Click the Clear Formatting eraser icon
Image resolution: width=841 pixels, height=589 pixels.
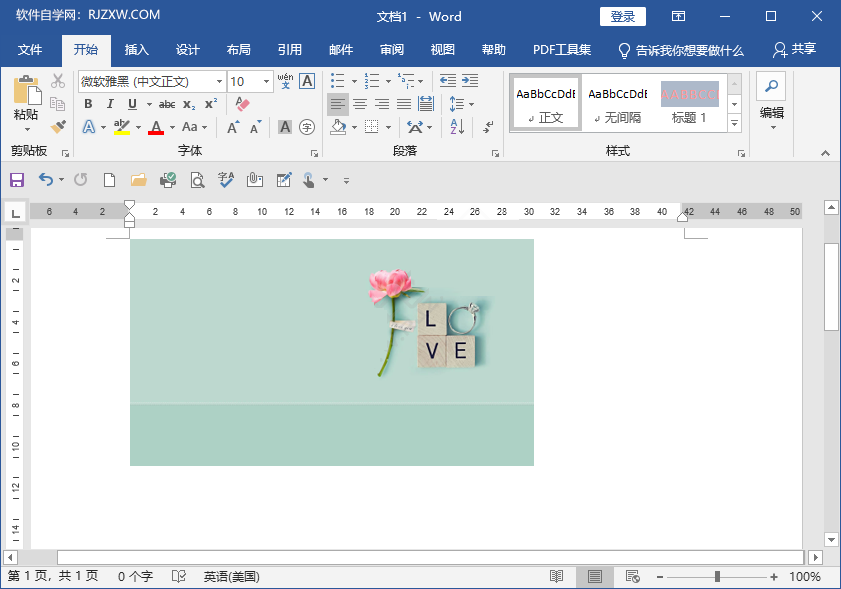coord(242,104)
